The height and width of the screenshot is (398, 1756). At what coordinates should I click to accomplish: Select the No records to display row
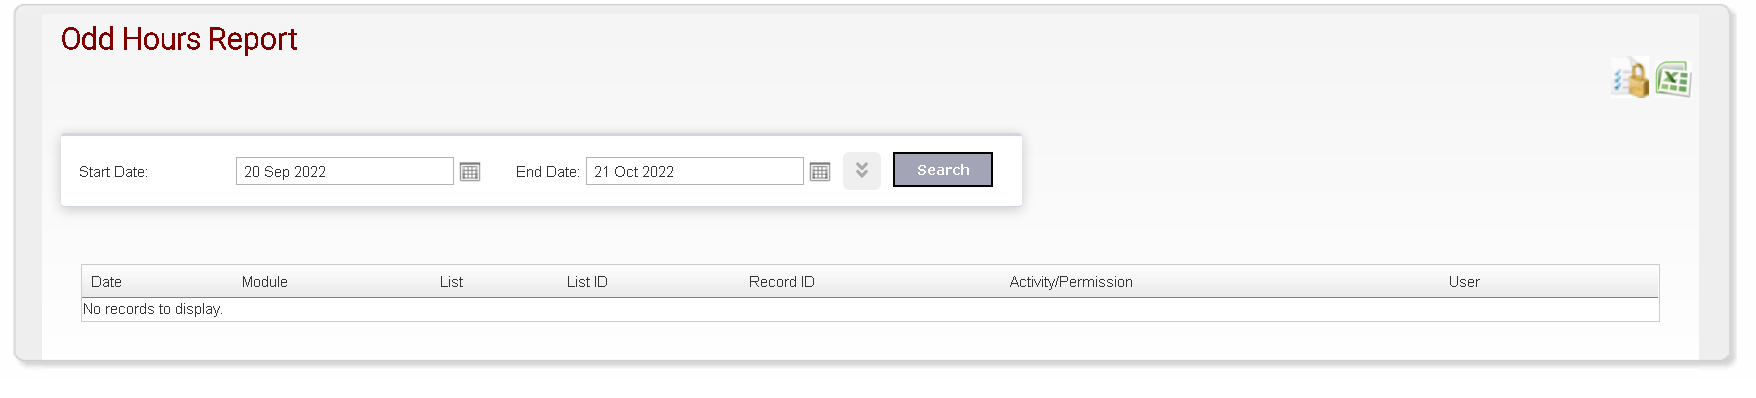870,309
